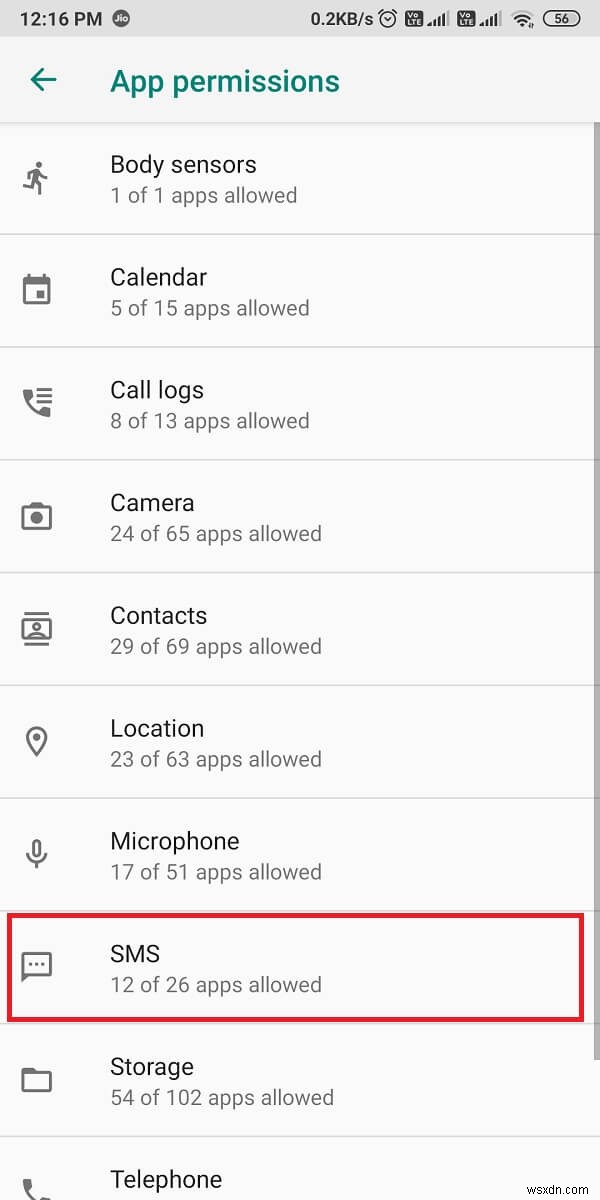
Task: Open the Contacts permissions list
Action: [x=300, y=628]
